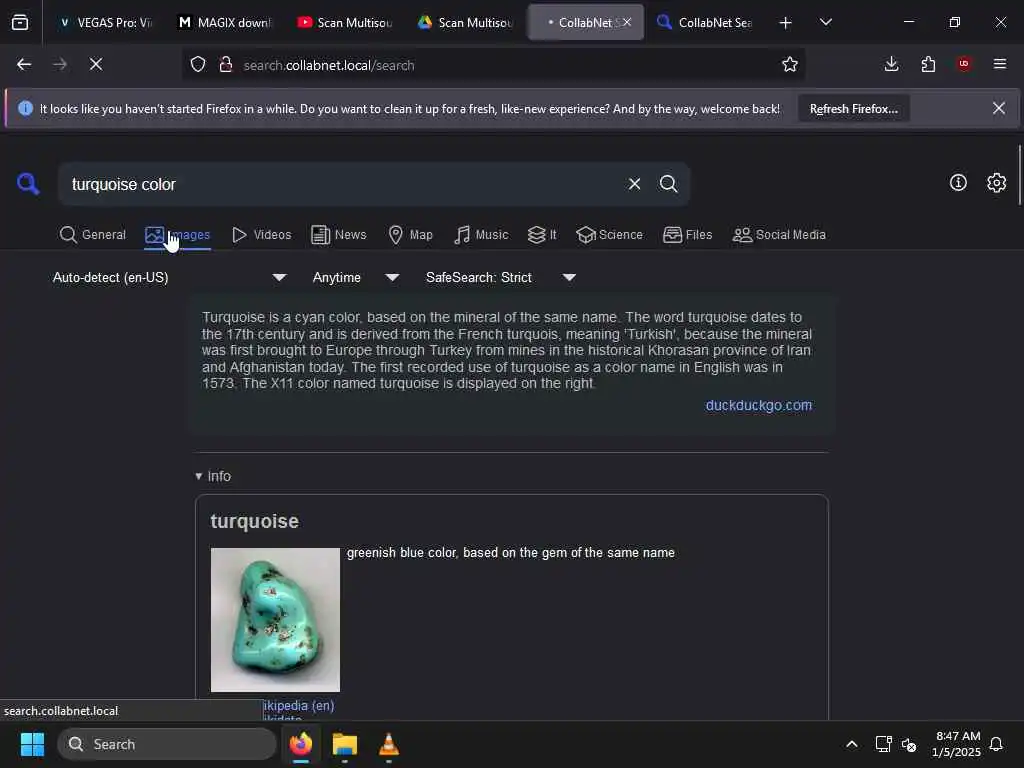Select the News search category

point(338,234)
